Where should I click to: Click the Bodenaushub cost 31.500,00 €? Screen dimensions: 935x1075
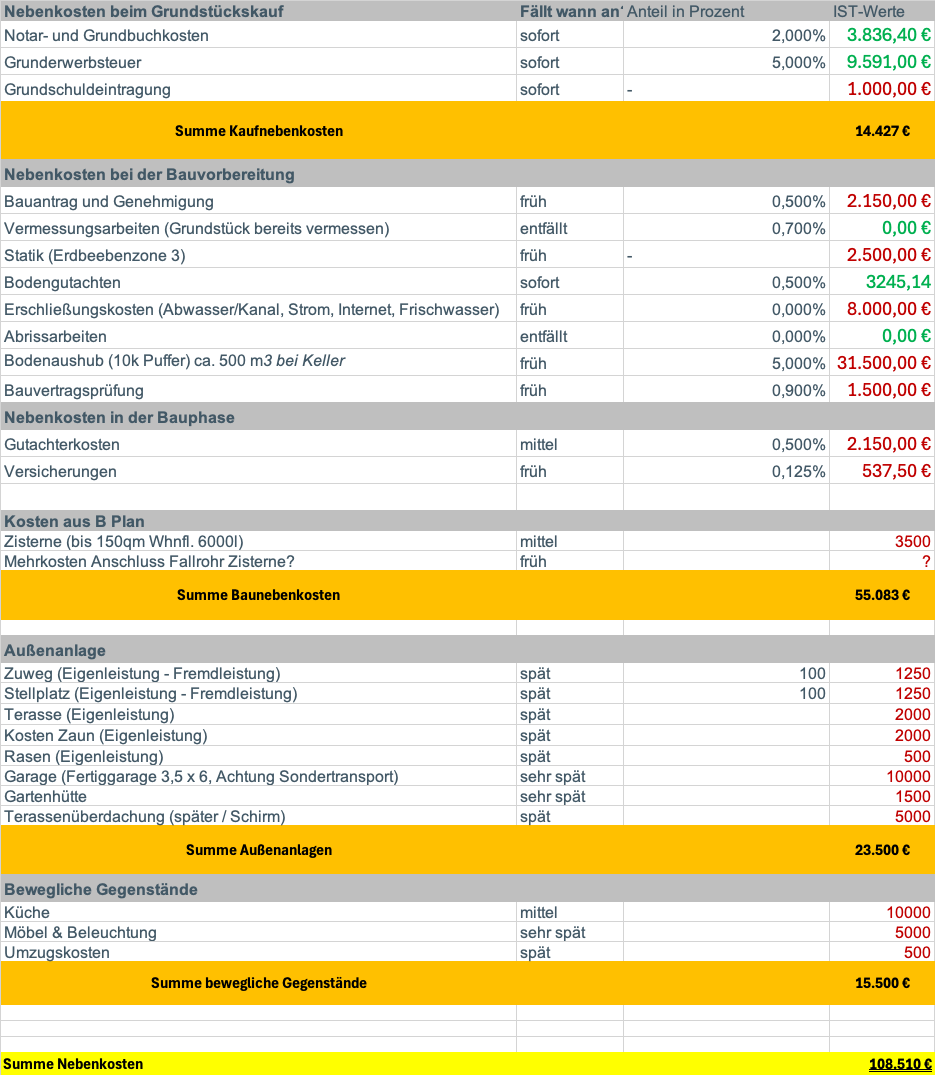[x=883, y=363]
